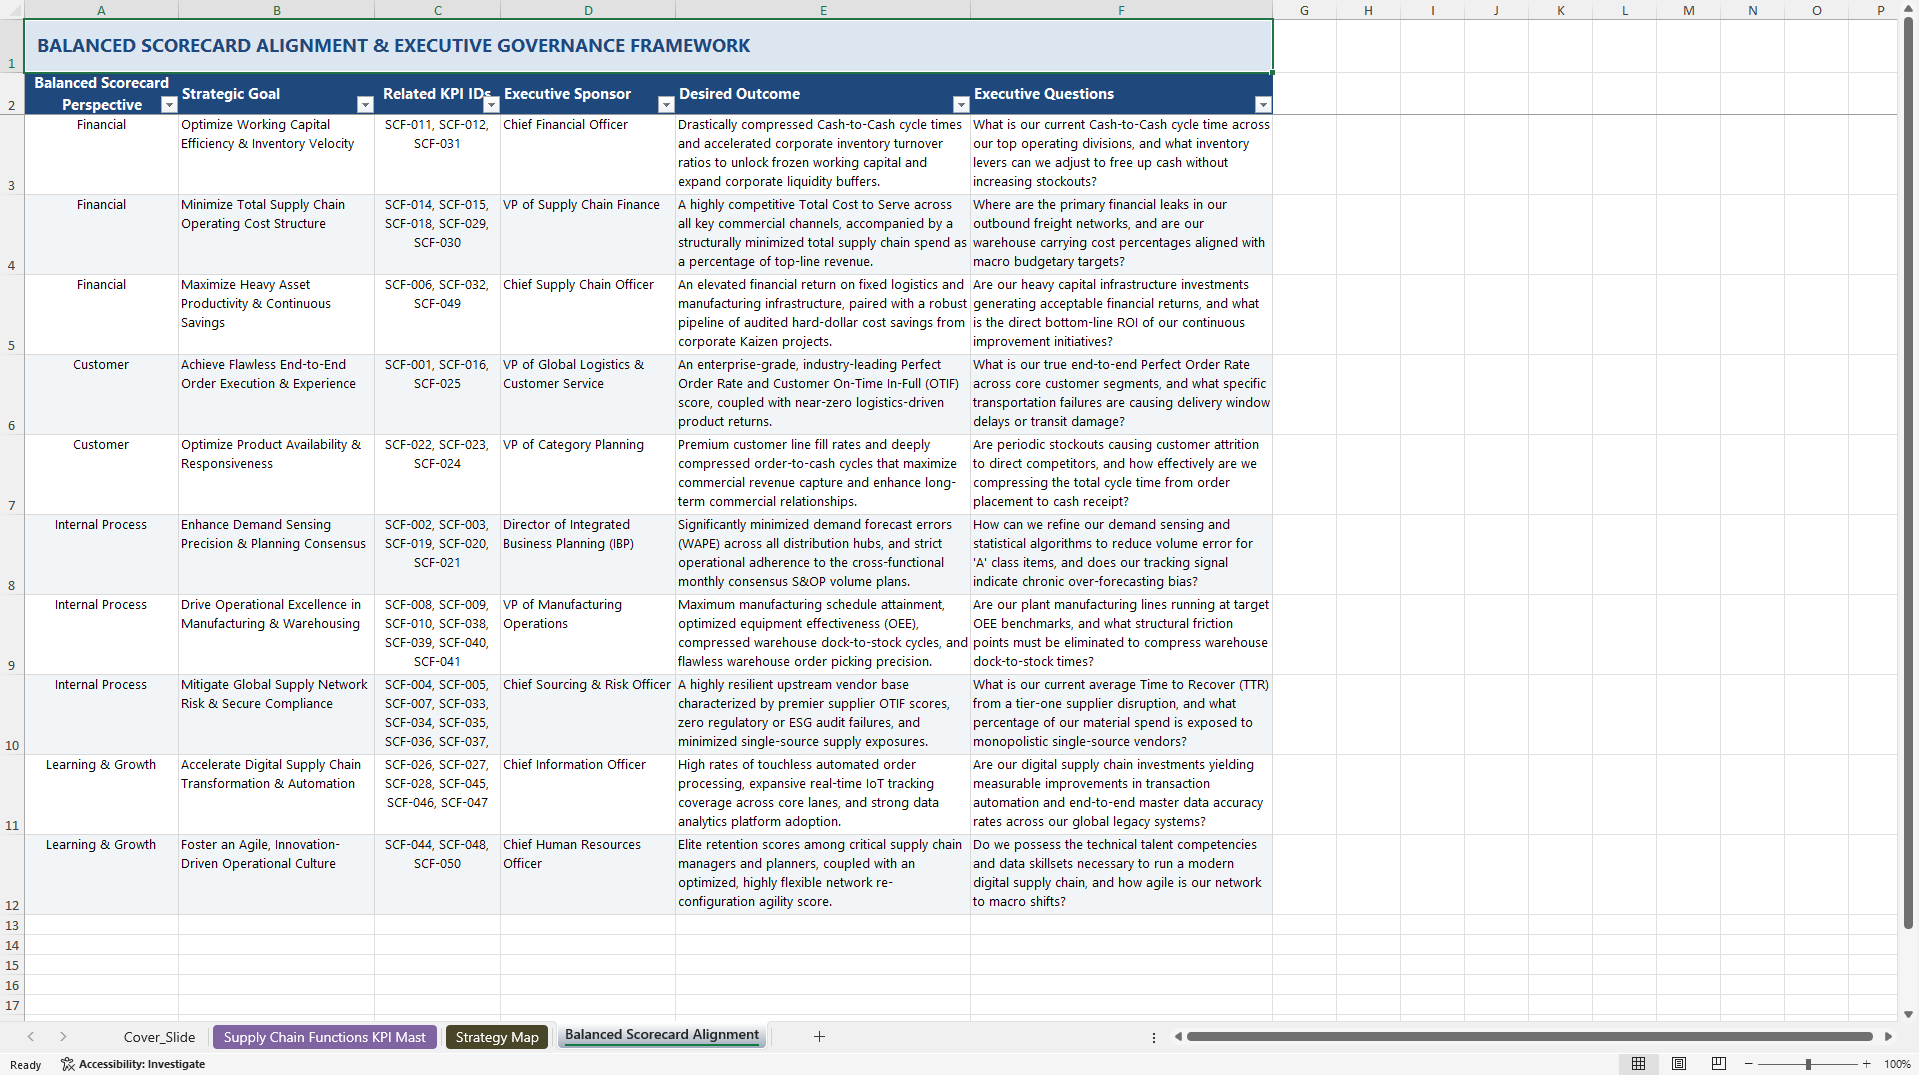Select 'Optimize Product Availability & Responsiveness' cell
This screenshot has width=1919, height=1075.
tap(276, 474)
